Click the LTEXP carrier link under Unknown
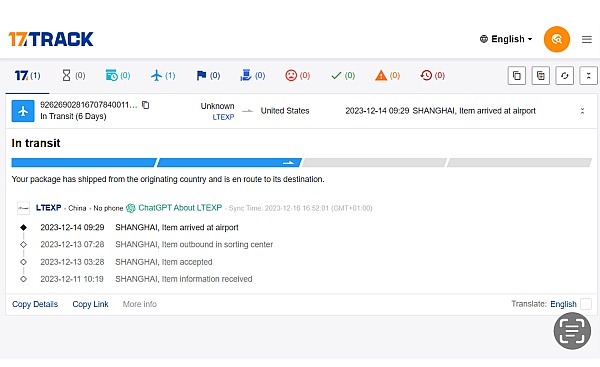Screen dimensions: 600x367 (223, 117)
